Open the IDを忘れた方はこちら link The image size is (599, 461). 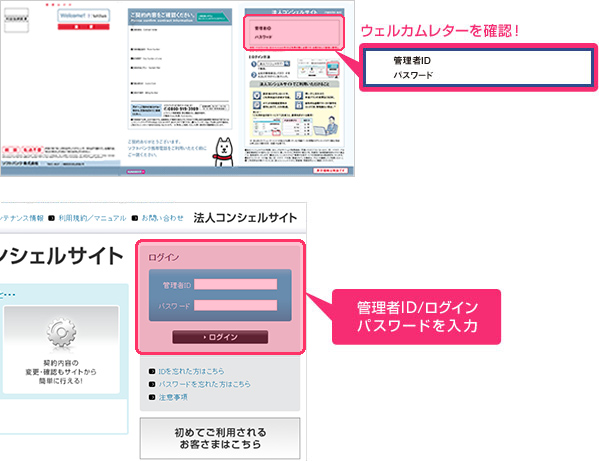tap(191, 371)
